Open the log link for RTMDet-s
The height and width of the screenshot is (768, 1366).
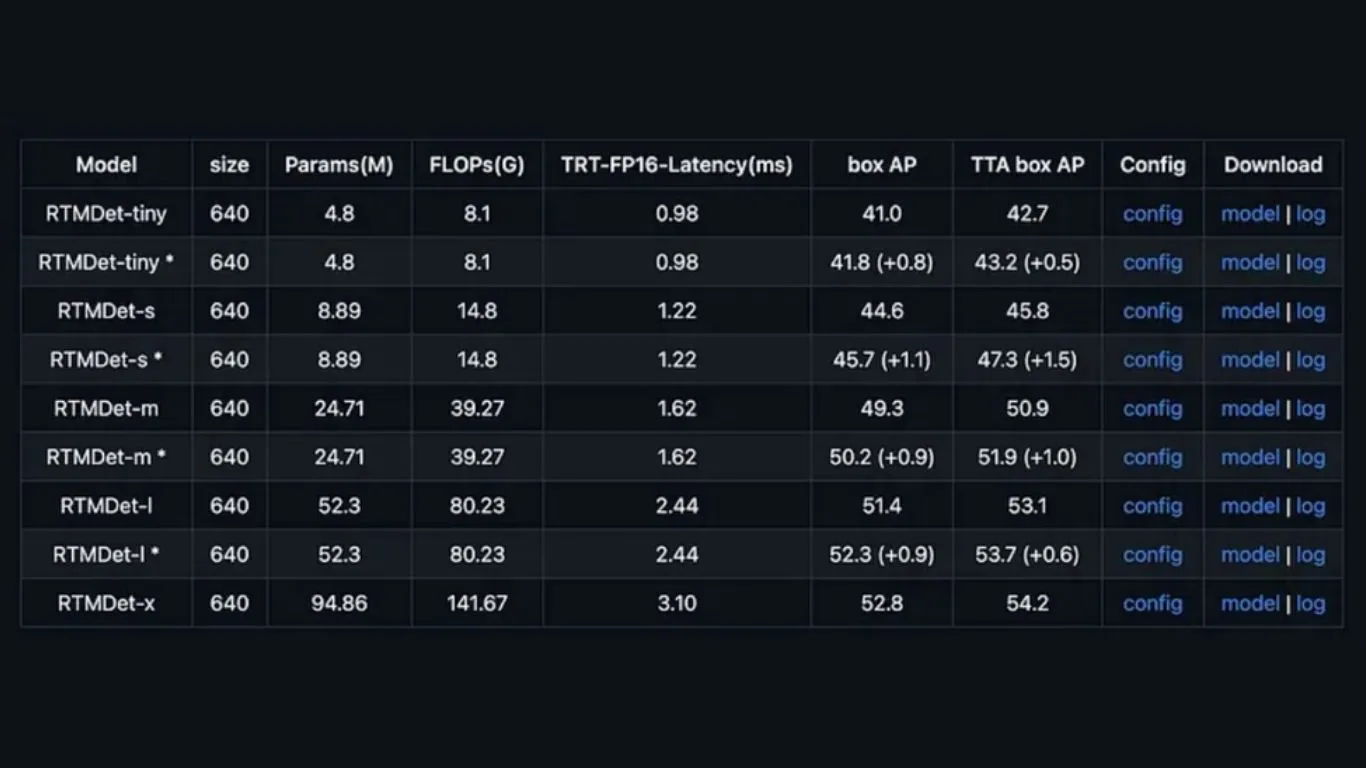coord(1311,311)
